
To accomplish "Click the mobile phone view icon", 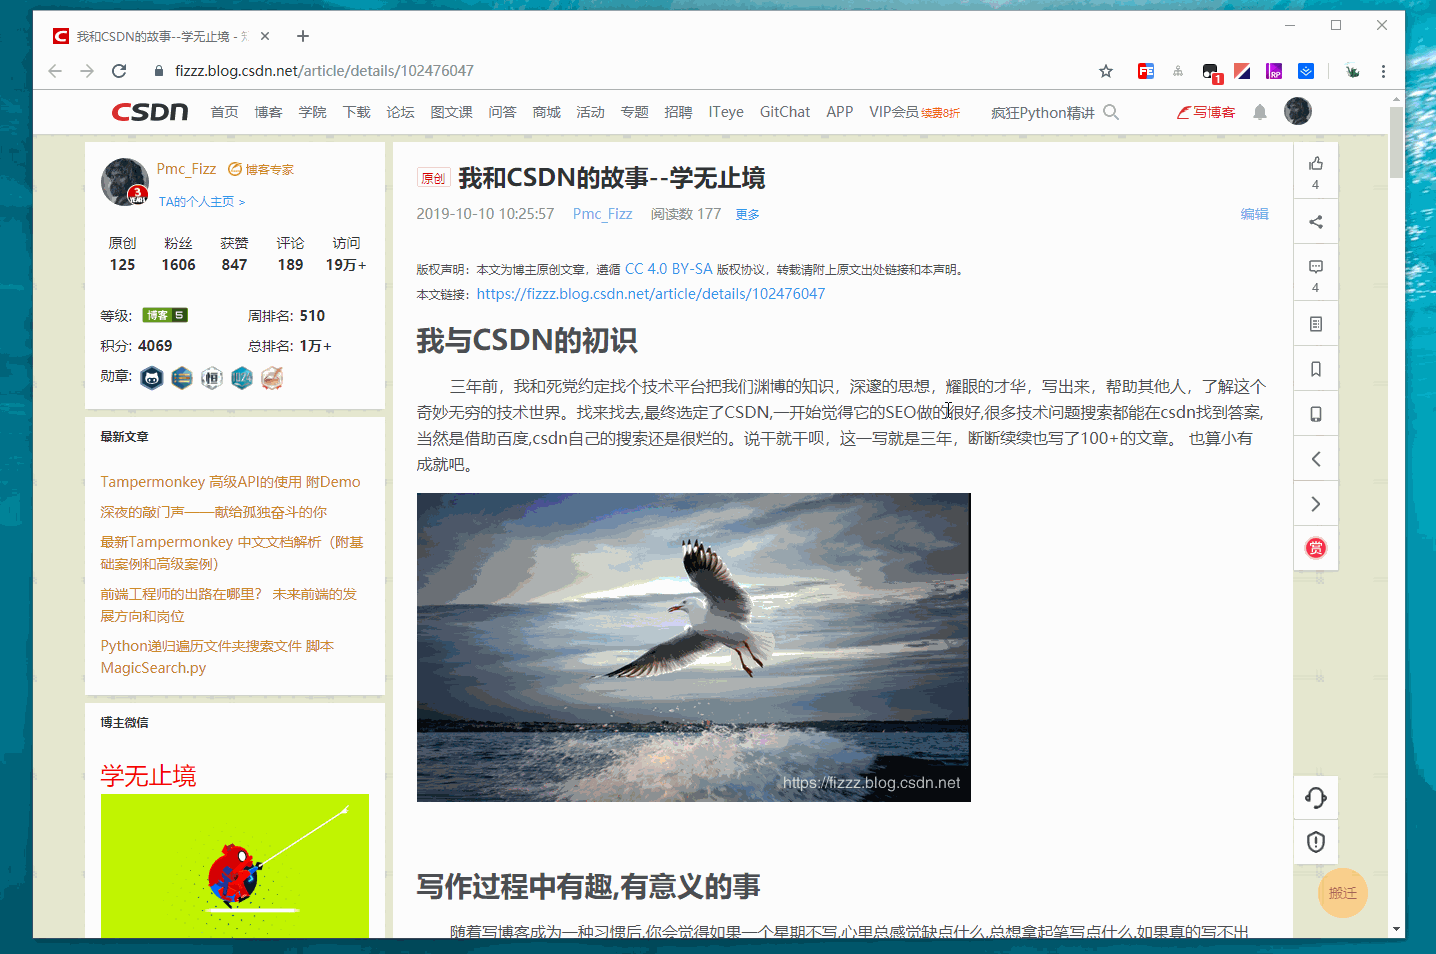I will pyautogui.click(x=1316, y=414).
